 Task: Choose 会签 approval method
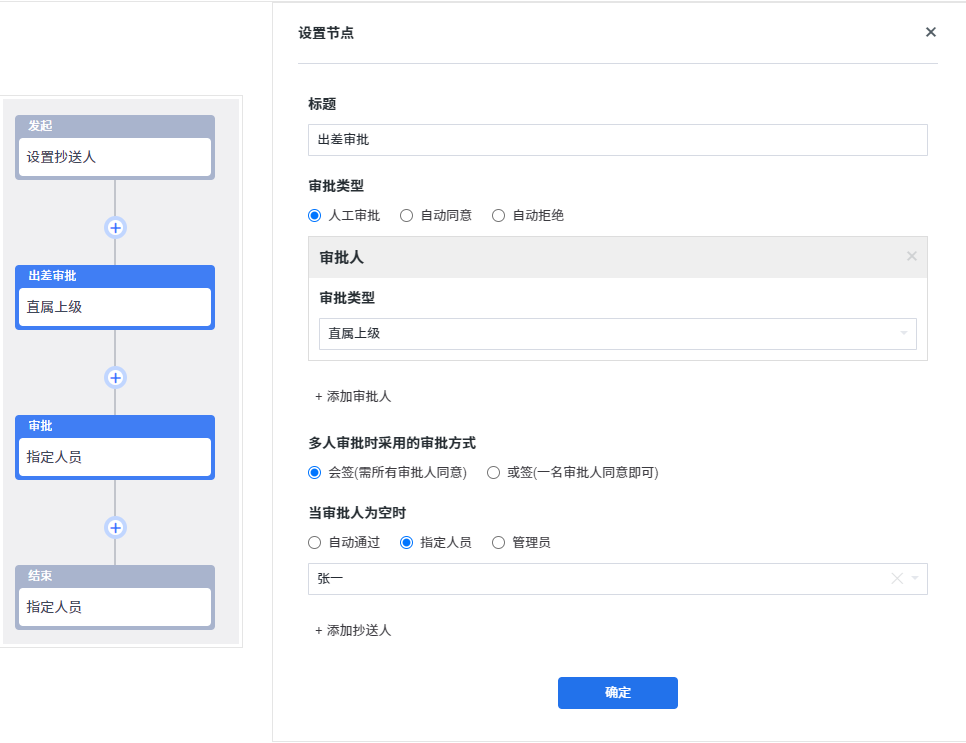coord(315,472)
